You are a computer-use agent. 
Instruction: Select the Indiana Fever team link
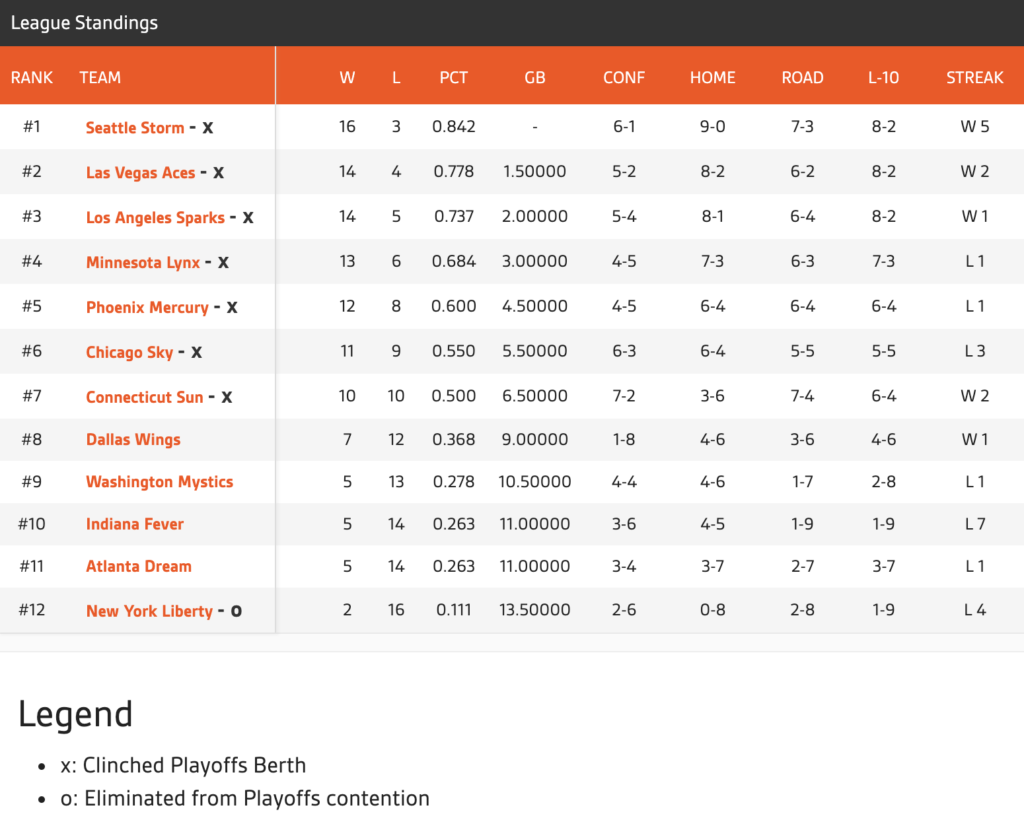coord(135,524)
